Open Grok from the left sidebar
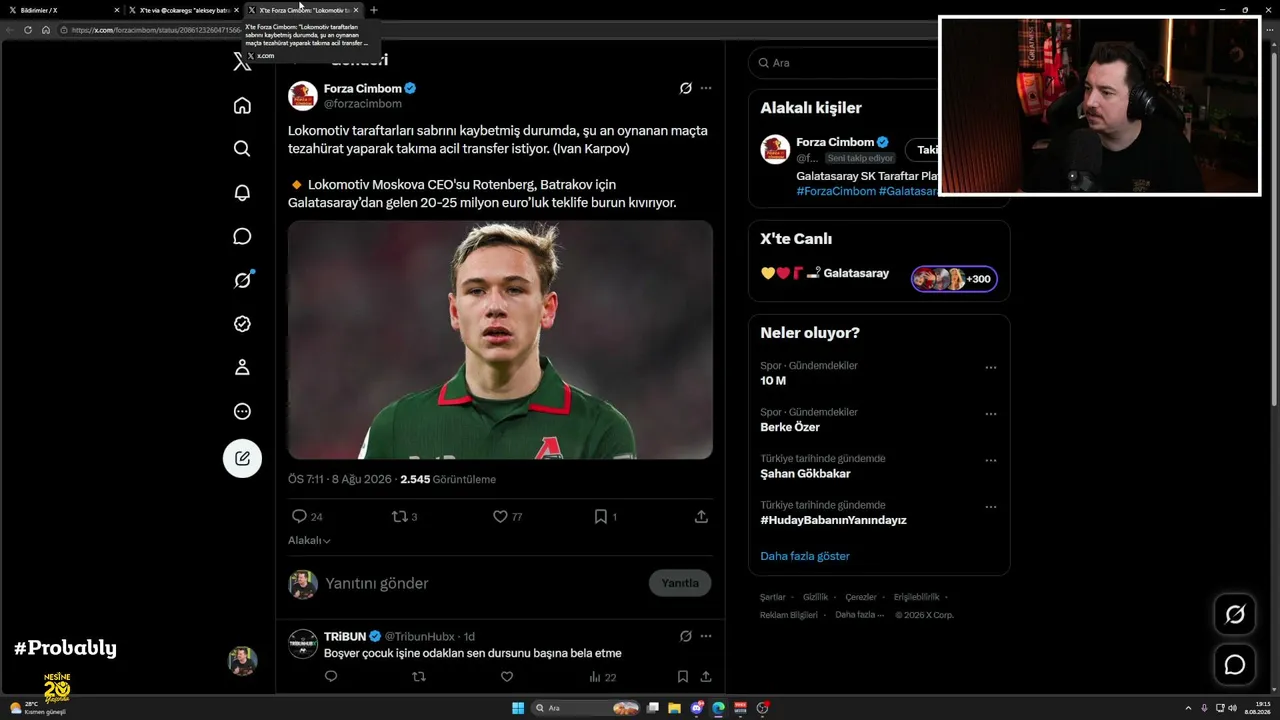Screen dimensions: 1280x720 [242, 280]
